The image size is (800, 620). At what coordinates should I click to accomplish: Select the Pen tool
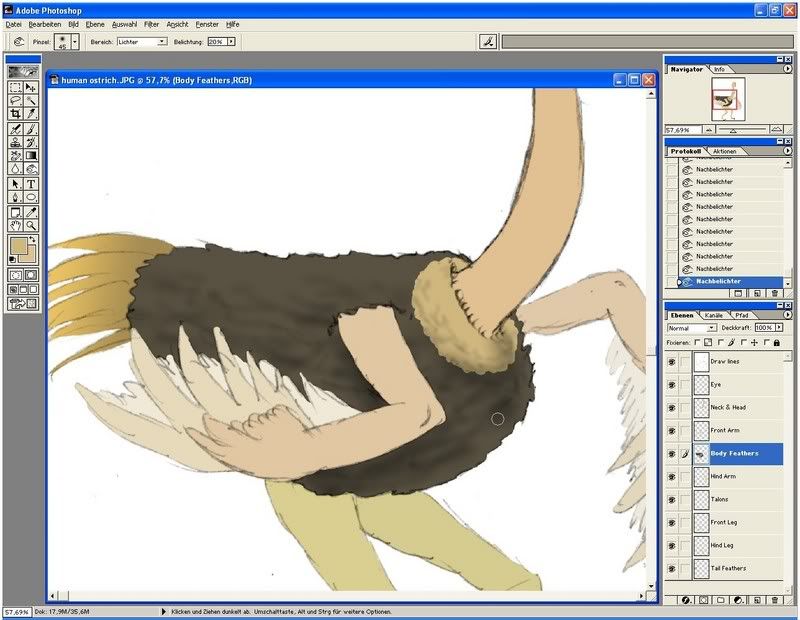click(15, 197)
